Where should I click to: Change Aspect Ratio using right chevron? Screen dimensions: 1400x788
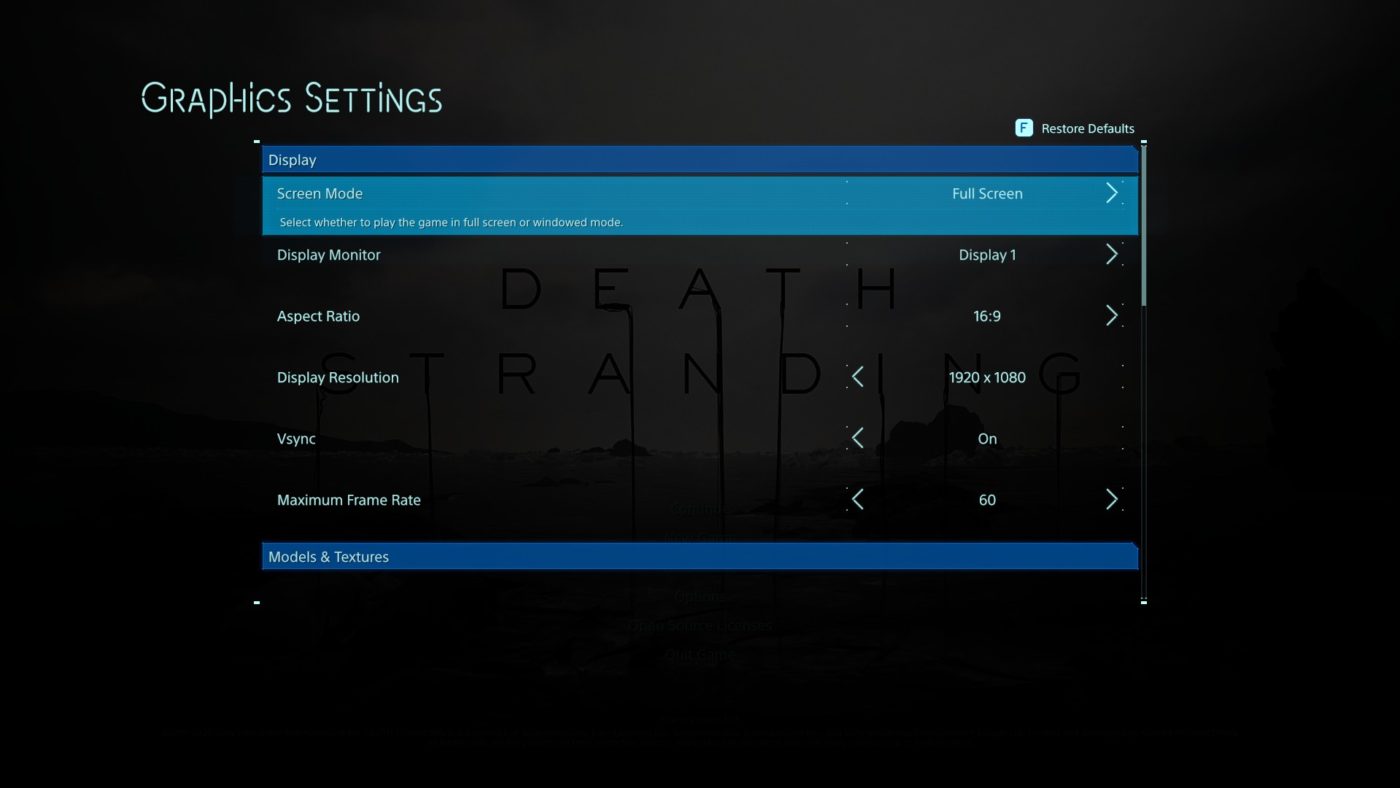click(1111, 315)
